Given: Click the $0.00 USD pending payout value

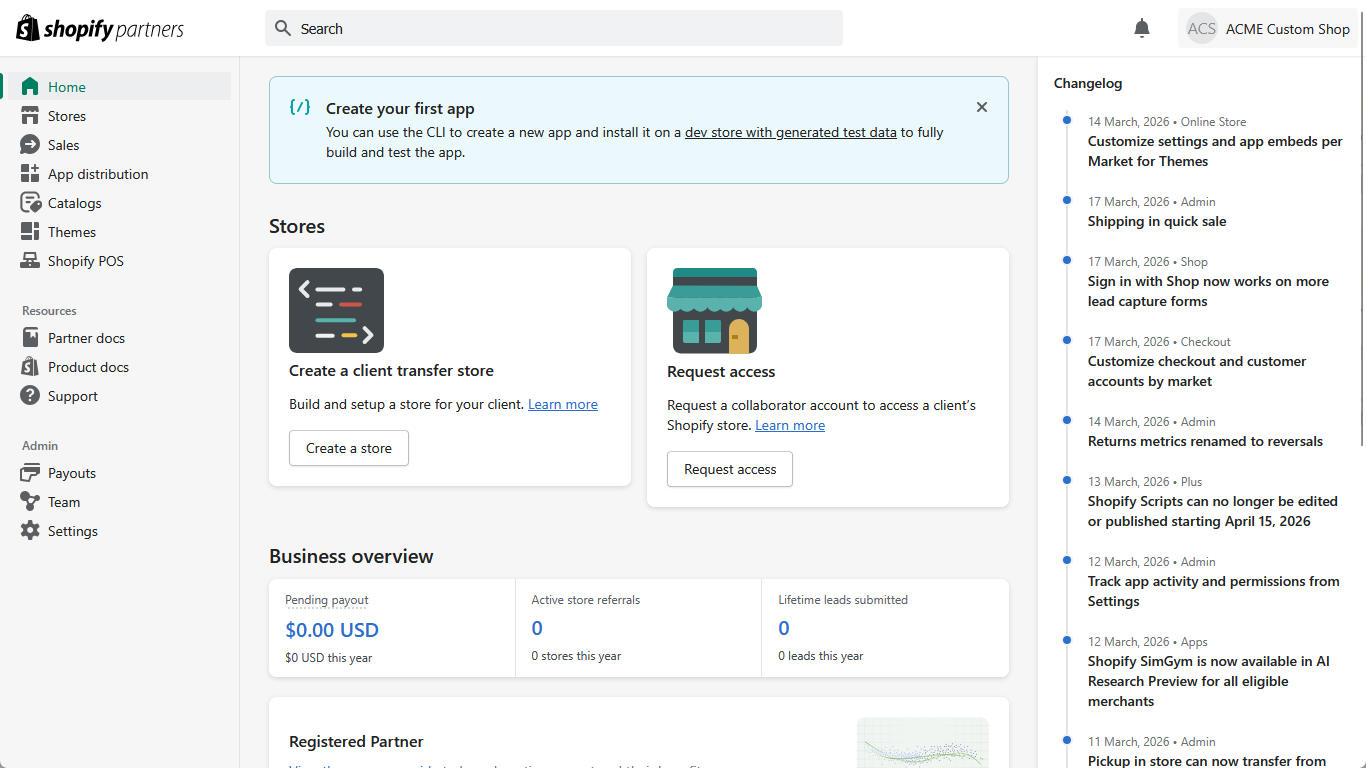Looking at the screenshot, I should [332, 630].
